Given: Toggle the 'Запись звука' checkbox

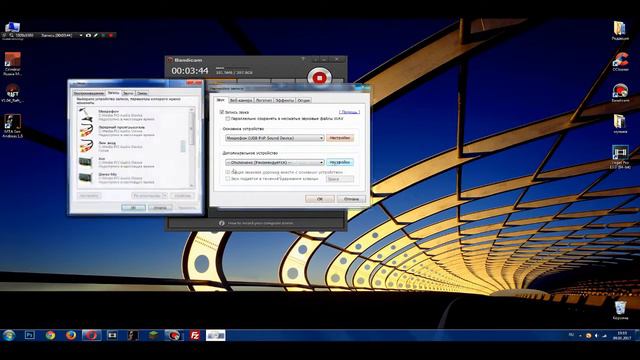Looking at the screenshot, I should (222, 112).
